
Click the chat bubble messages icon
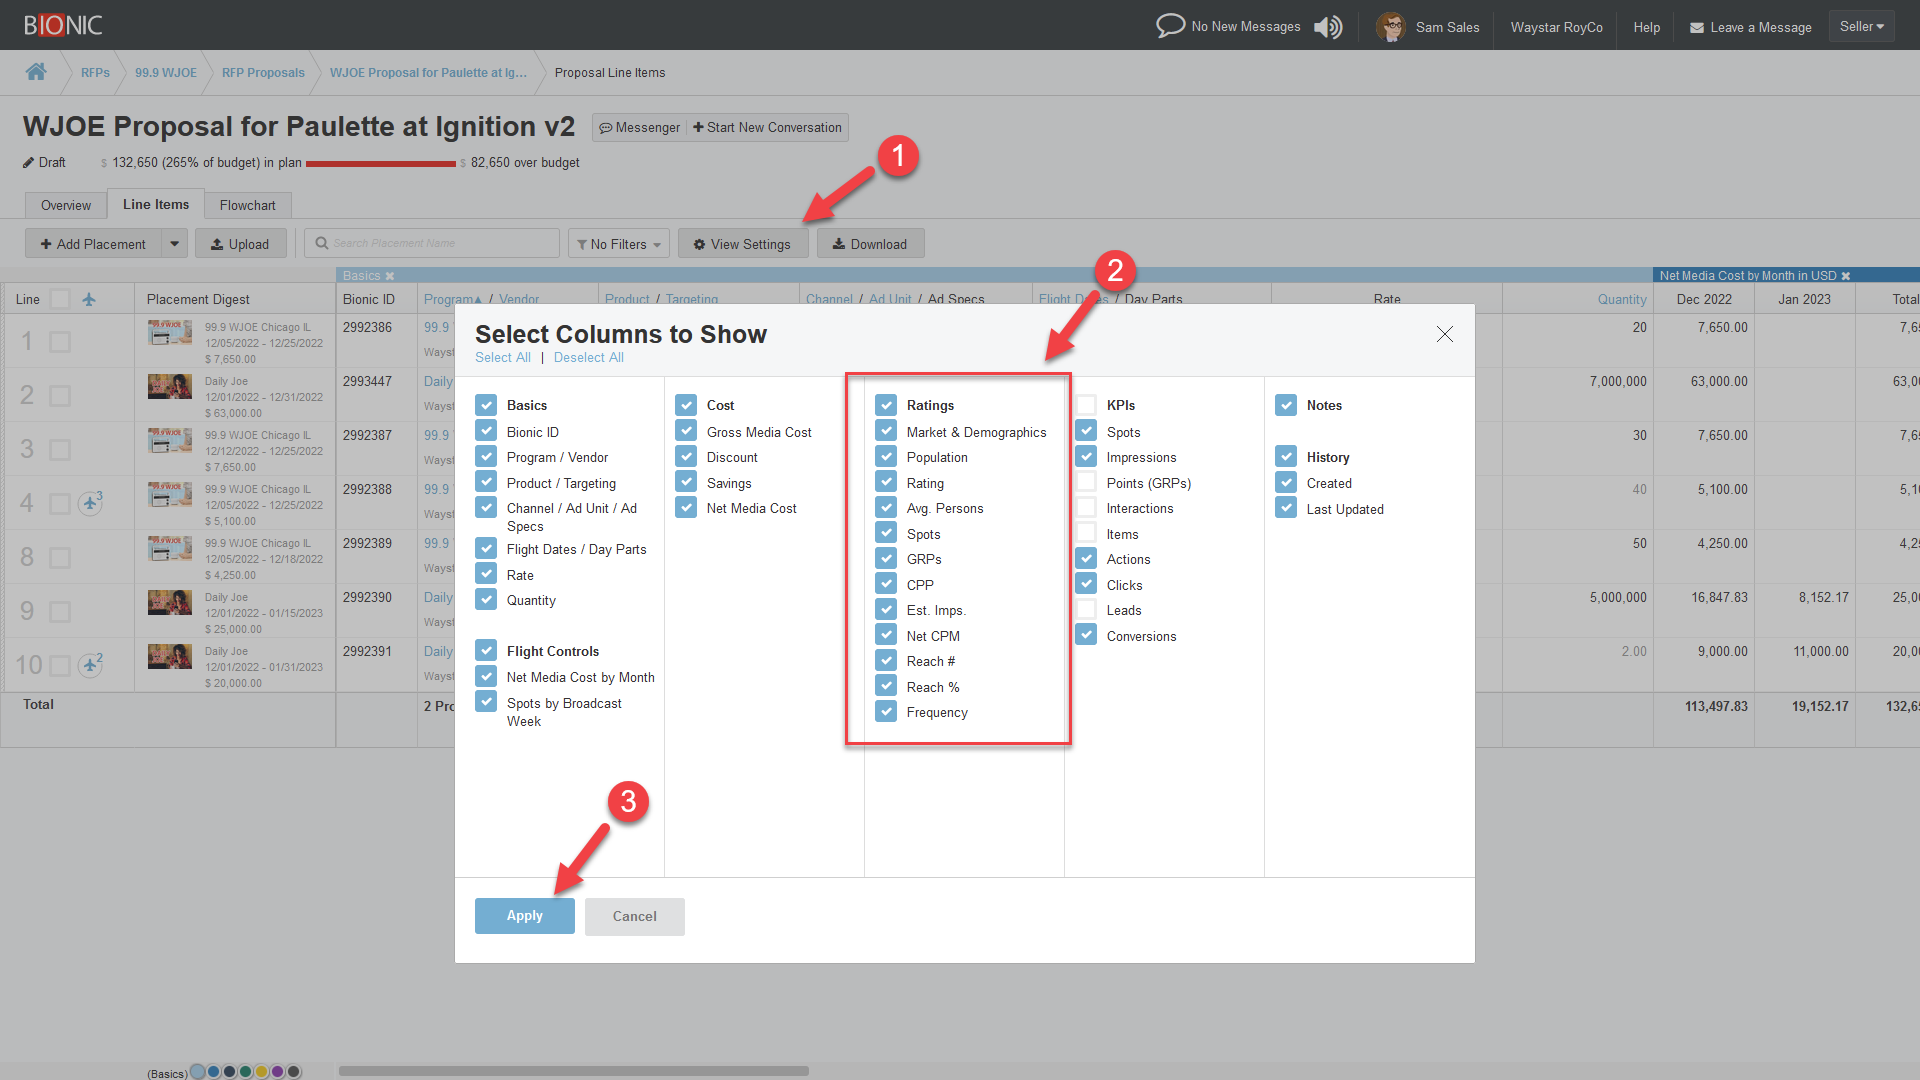tap(1170, 26)
